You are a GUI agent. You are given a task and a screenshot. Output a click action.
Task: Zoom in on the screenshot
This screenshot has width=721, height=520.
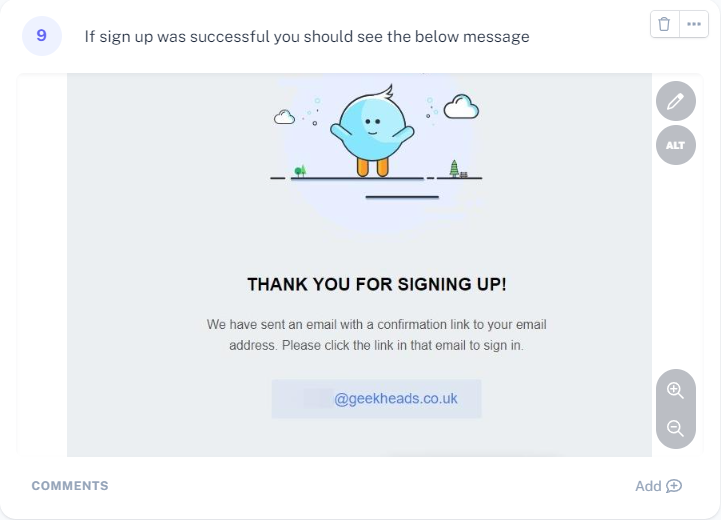pos(676,390)
